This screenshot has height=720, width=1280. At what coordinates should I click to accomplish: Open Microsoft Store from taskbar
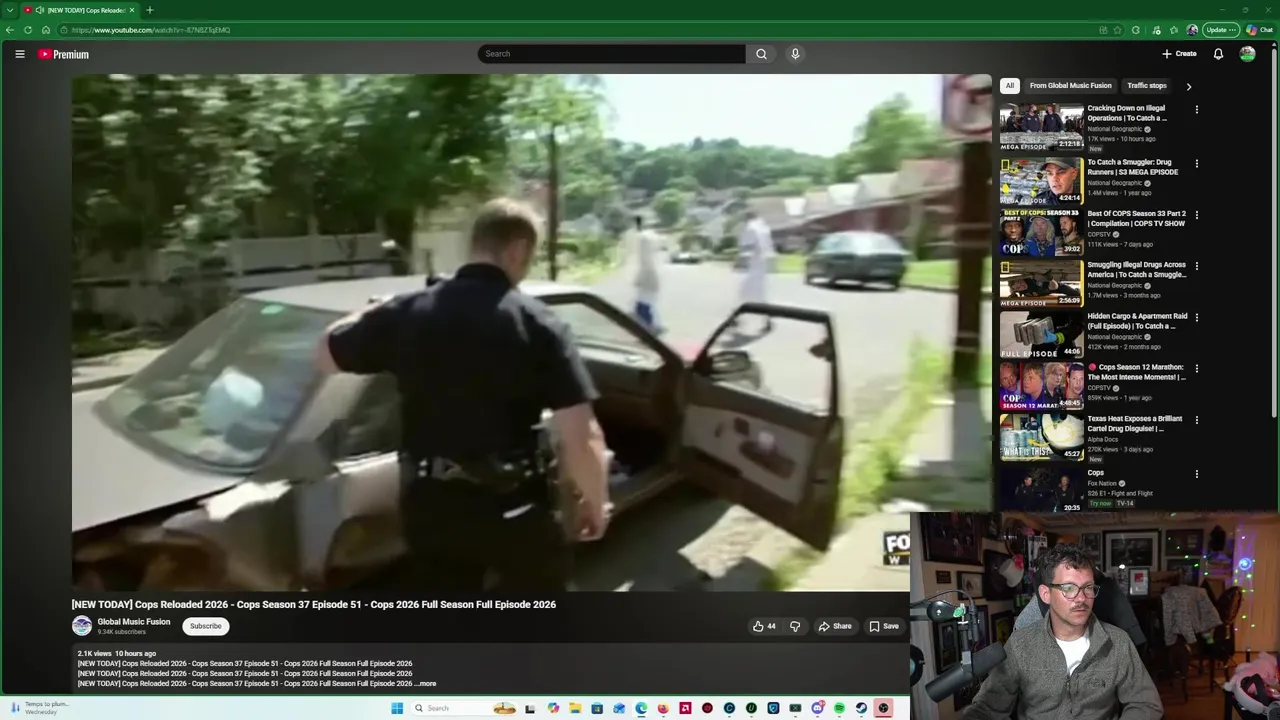[x=596, y=708]
